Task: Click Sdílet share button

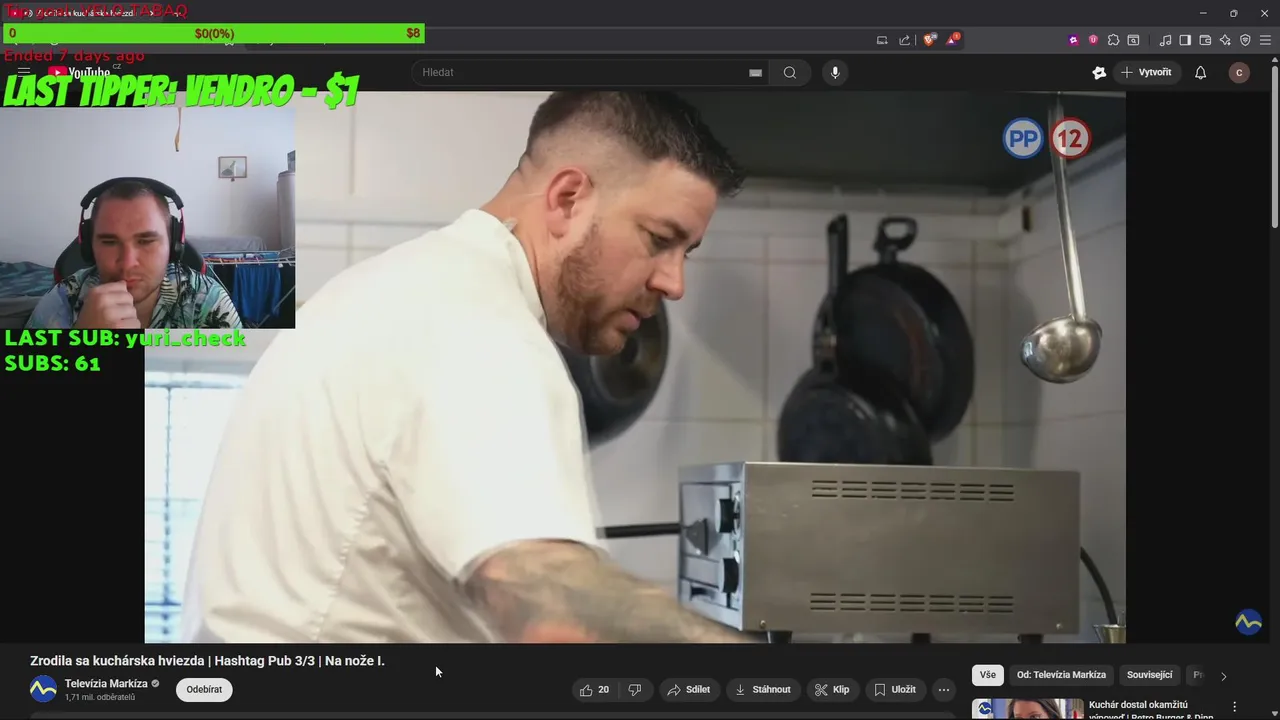Action: [689, 690]
